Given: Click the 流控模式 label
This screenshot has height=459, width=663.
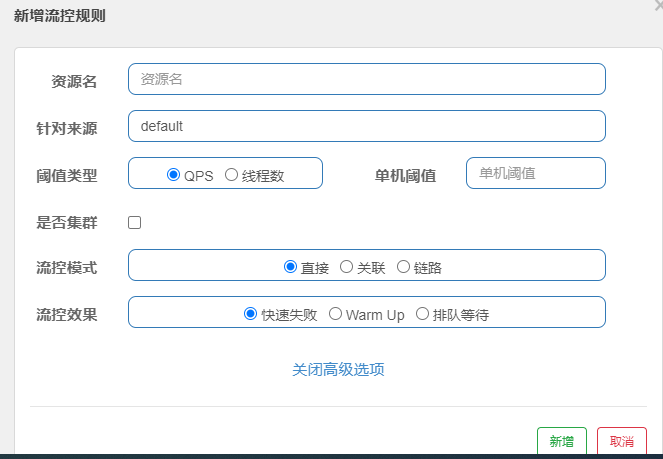Looking at the screenshot, I should tap(67, 268).
